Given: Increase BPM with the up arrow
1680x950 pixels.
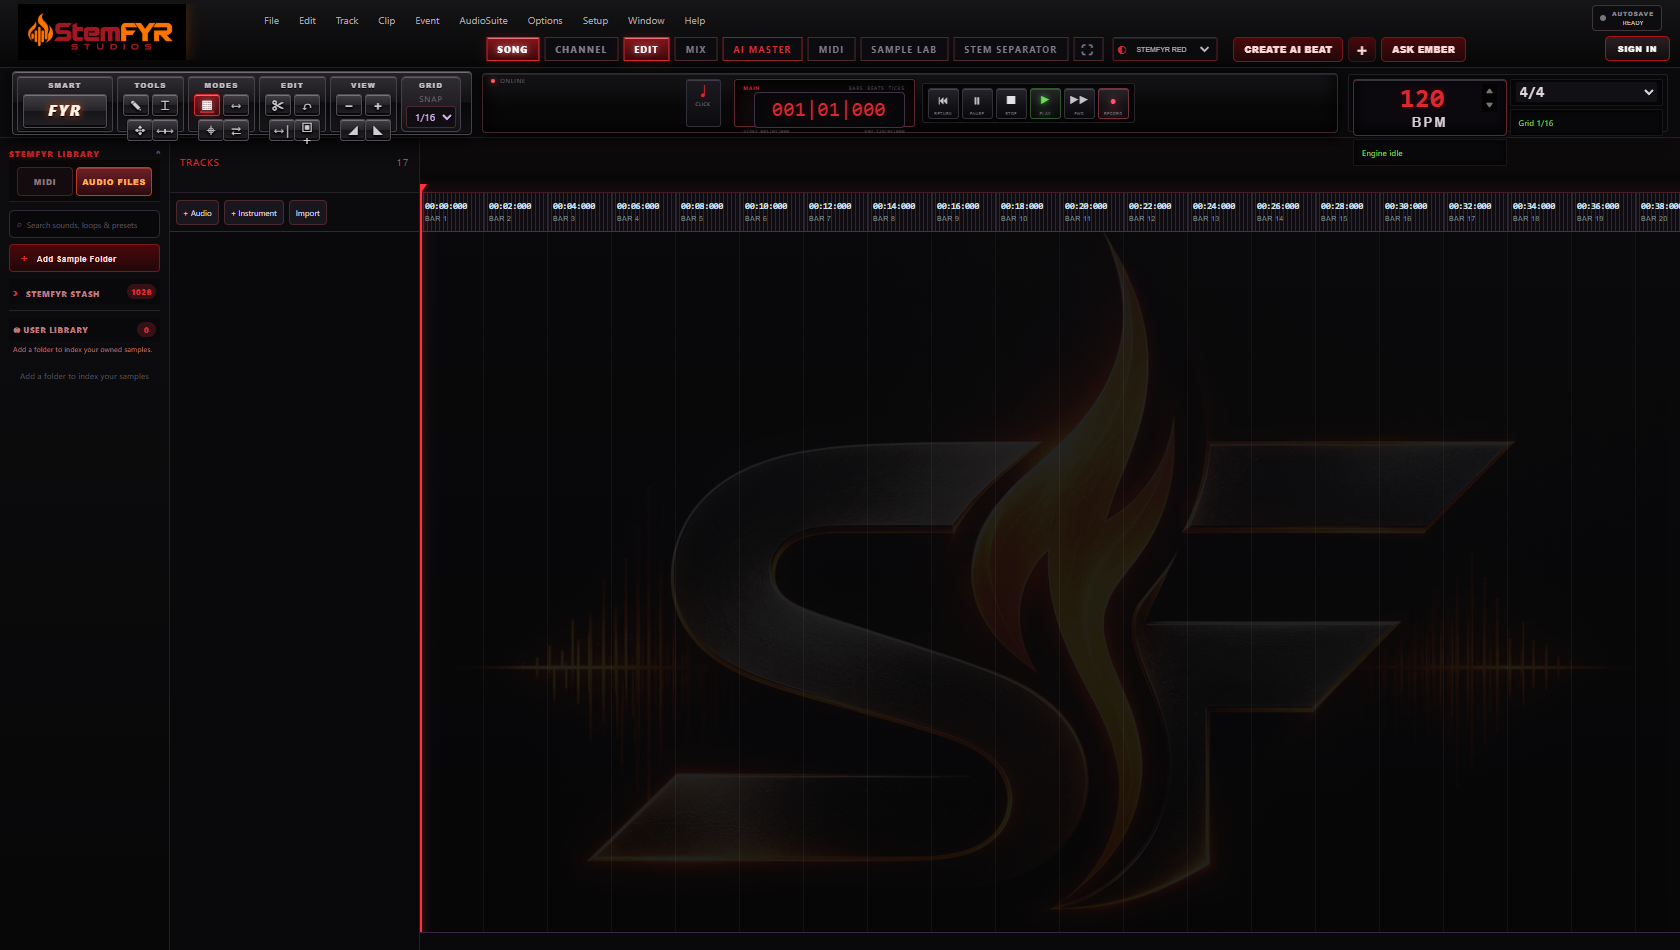Looking at the screenshot, I should (x=1489, y=91).
